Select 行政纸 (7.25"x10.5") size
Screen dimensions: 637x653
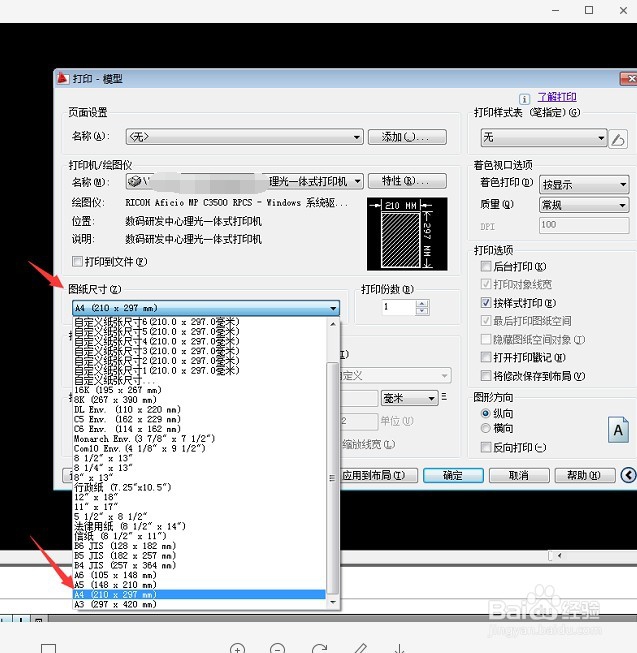tap(199, 487)
